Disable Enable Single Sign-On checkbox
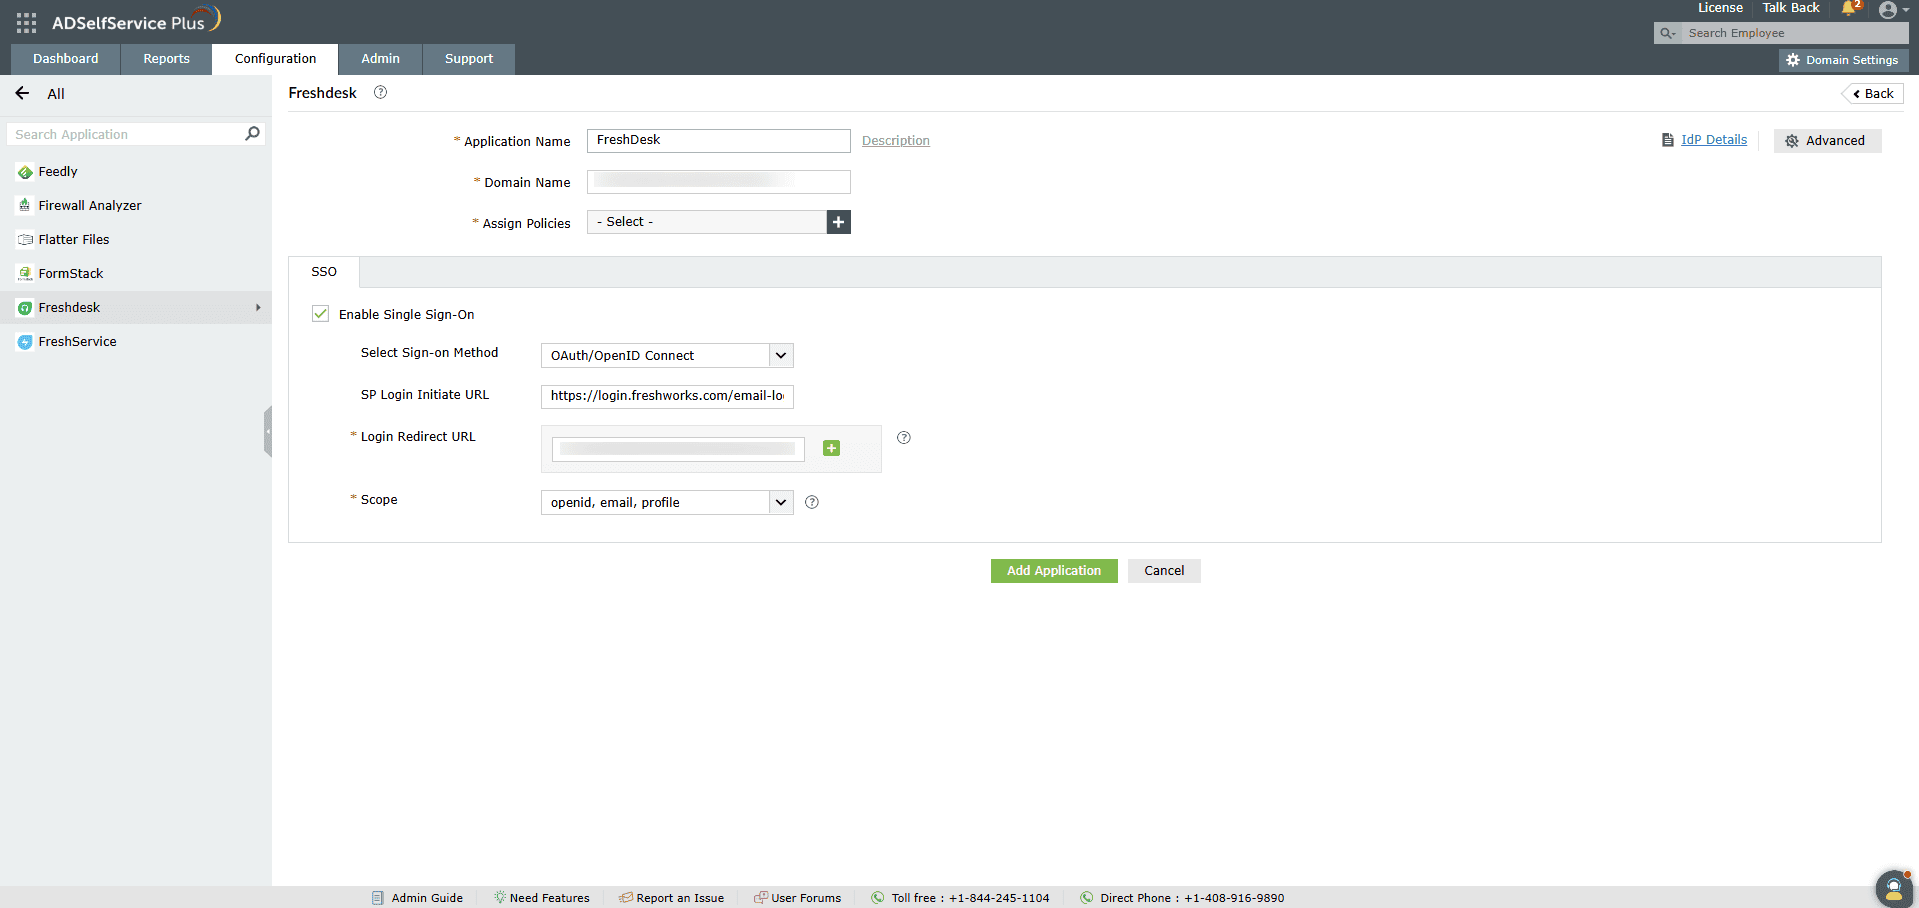1919x908 pixels. pos(320,313)
